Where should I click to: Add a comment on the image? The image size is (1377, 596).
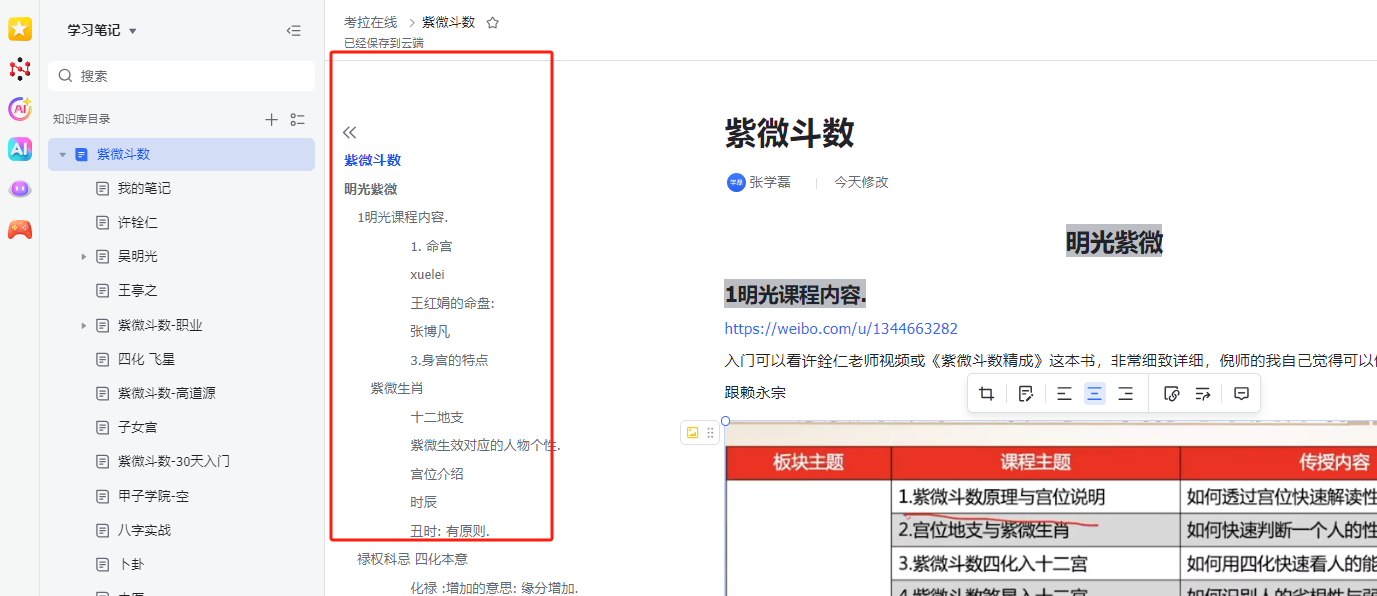1241,394
